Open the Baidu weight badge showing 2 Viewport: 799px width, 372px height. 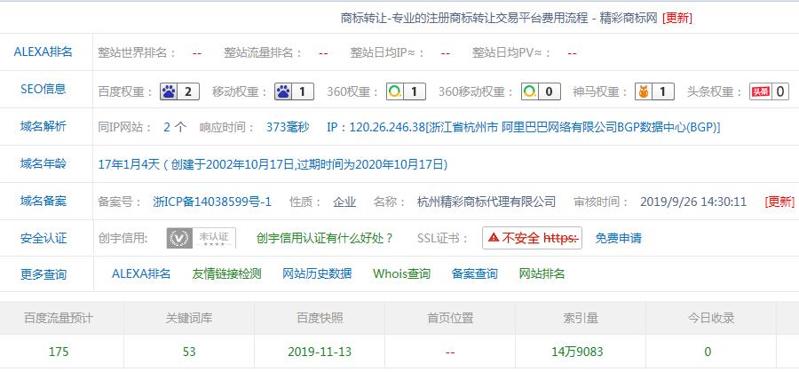[179, 92]
